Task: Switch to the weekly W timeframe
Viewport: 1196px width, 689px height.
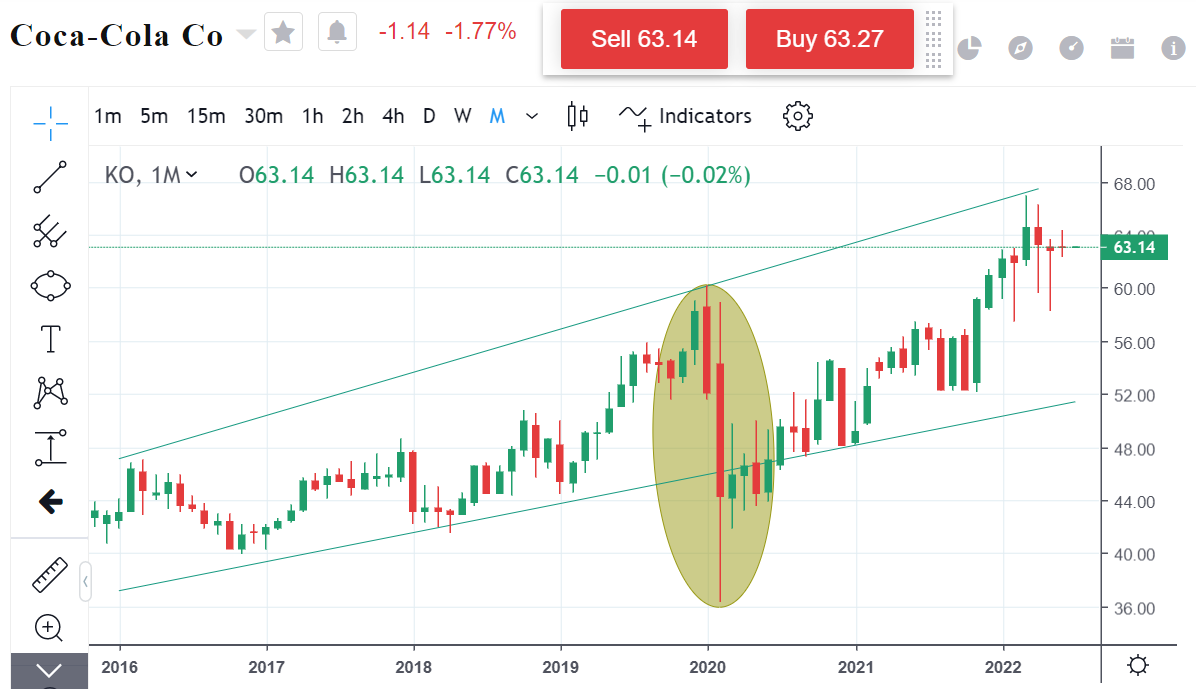Action: 462,116
